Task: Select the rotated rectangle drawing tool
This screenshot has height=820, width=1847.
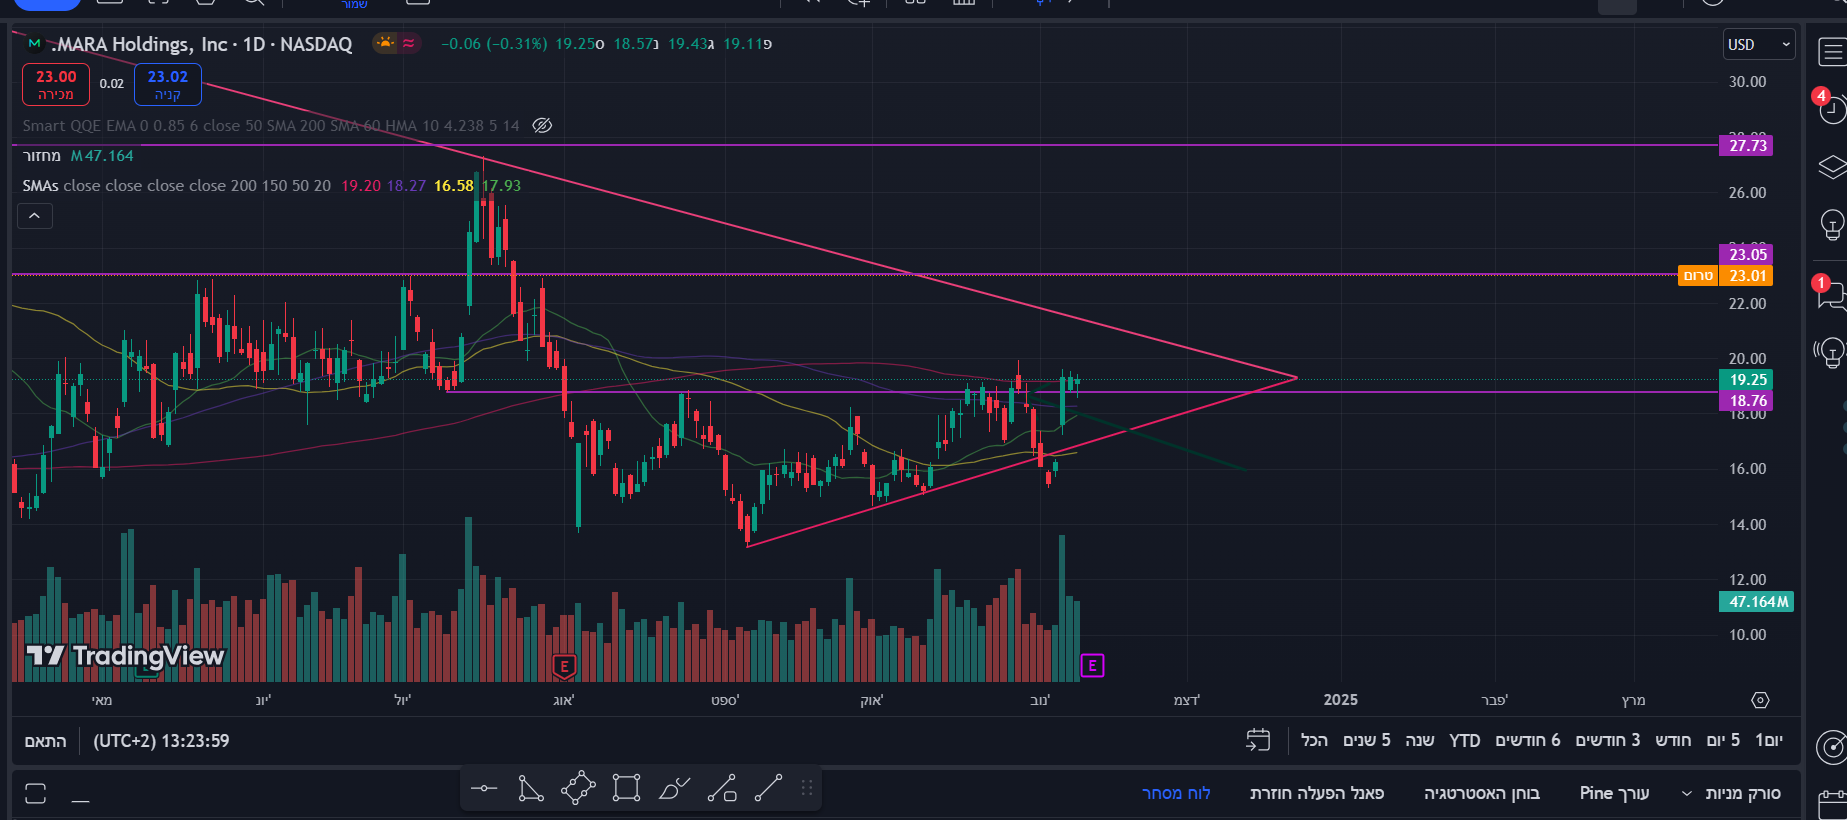Action: 578,789
